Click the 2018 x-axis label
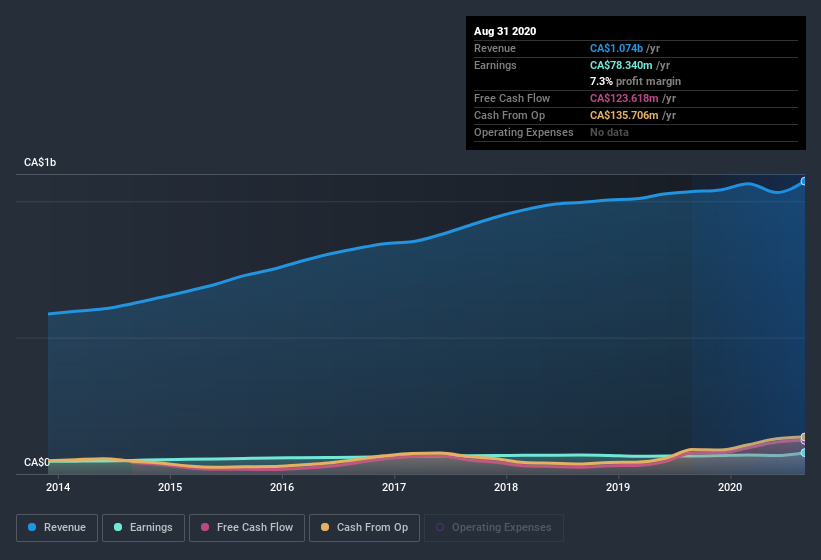The height and width of the screenshot is (560, 821). [506, 487]
